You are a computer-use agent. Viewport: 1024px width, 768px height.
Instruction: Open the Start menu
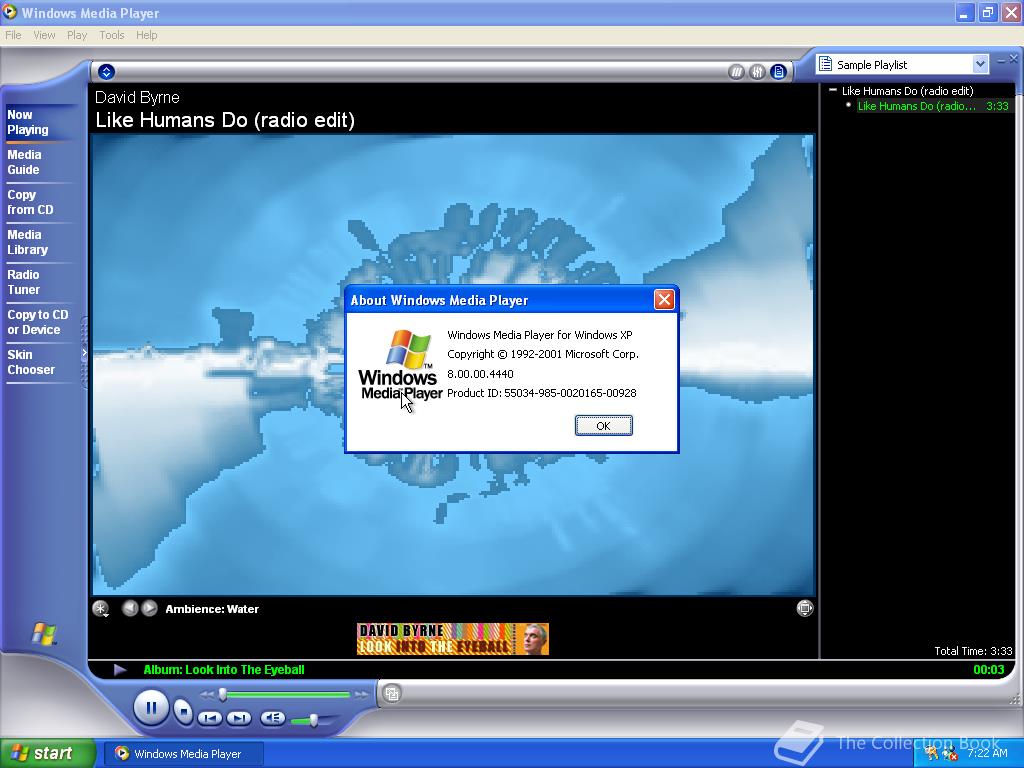48,753
